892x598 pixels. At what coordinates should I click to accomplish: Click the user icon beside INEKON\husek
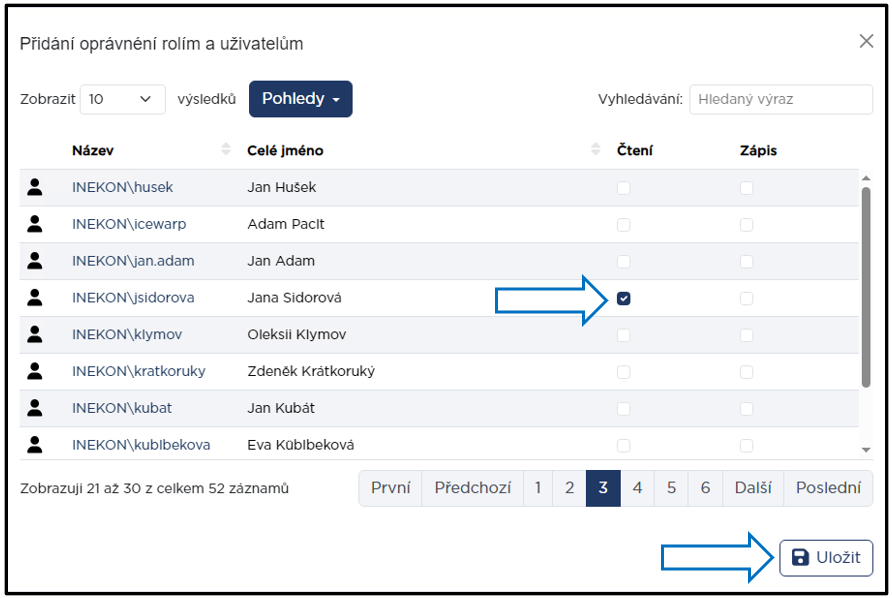pos(35,187)
